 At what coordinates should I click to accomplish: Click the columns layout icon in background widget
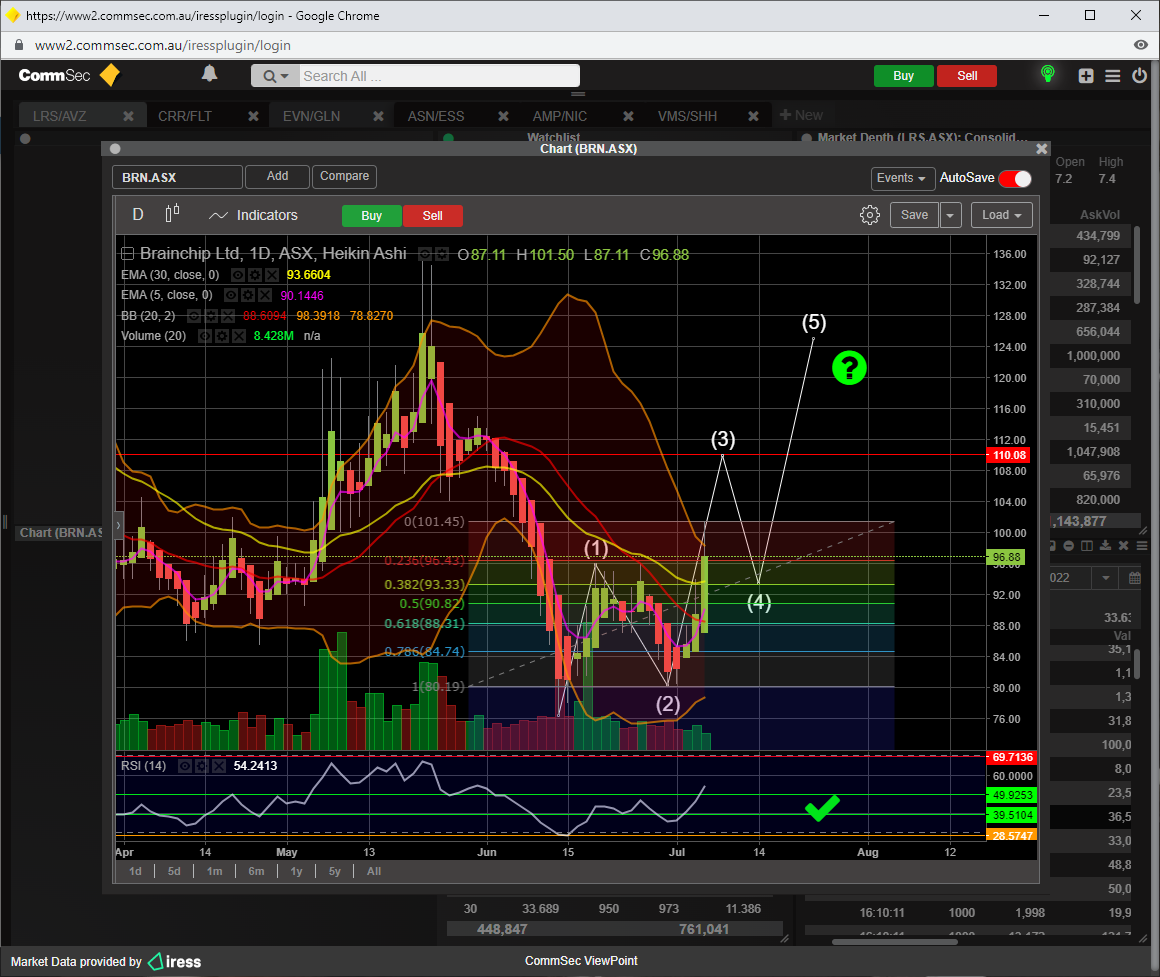tap(1087, 546)
